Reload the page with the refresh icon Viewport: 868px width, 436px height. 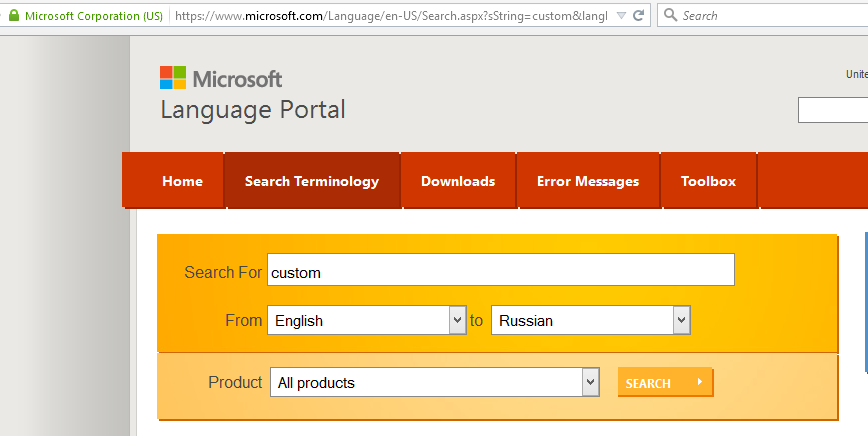[638, 15]
